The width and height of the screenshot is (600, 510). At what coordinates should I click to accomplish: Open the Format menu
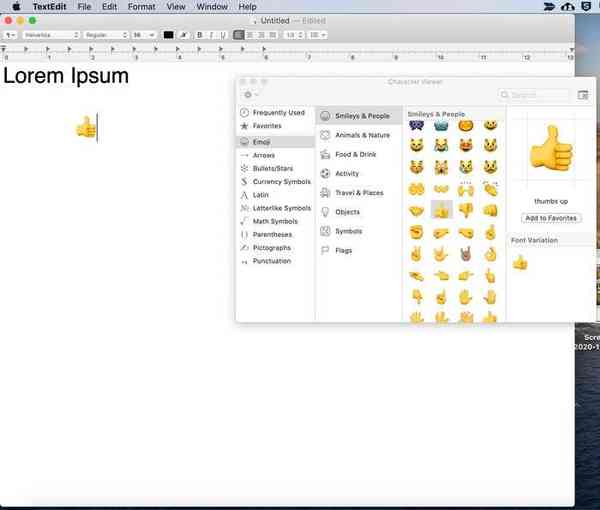[x=141, y=6]
